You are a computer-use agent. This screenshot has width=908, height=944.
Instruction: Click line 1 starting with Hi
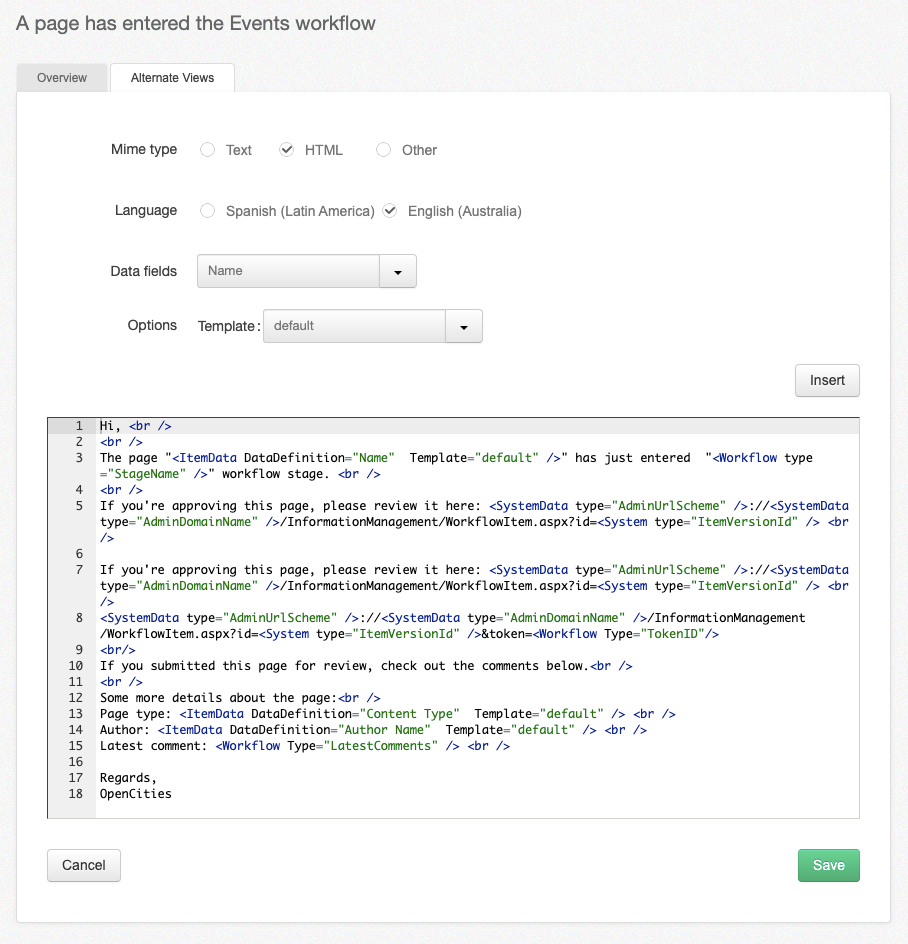tap(130, 425)
